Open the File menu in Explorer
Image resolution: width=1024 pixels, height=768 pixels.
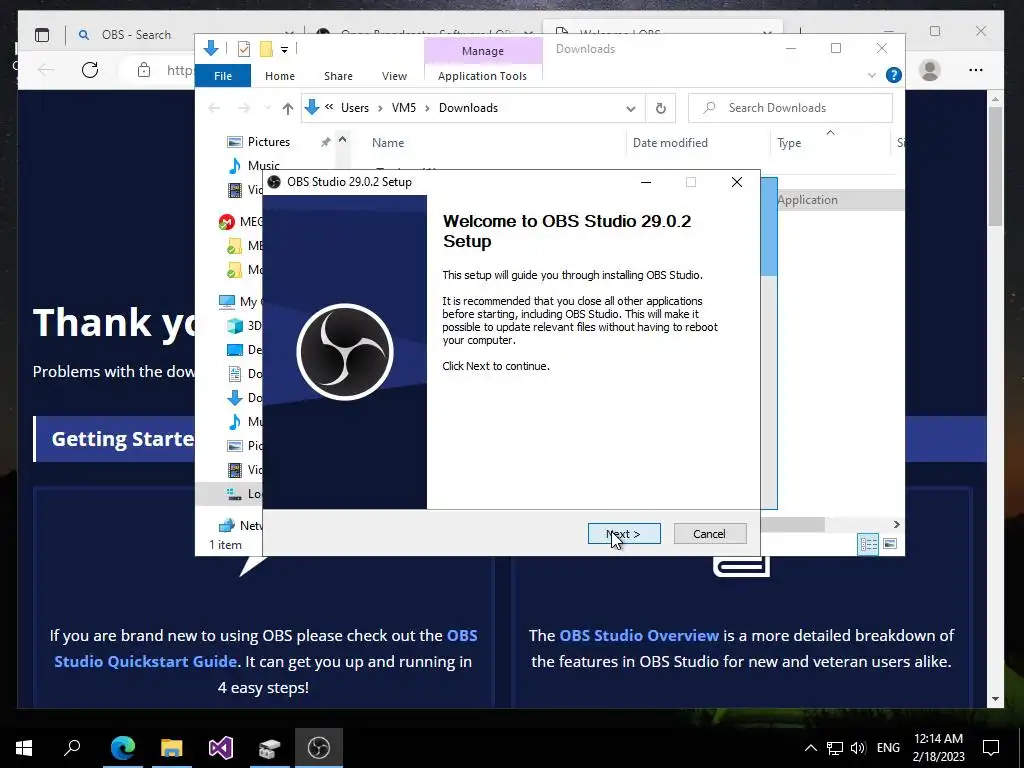(223, 76)
